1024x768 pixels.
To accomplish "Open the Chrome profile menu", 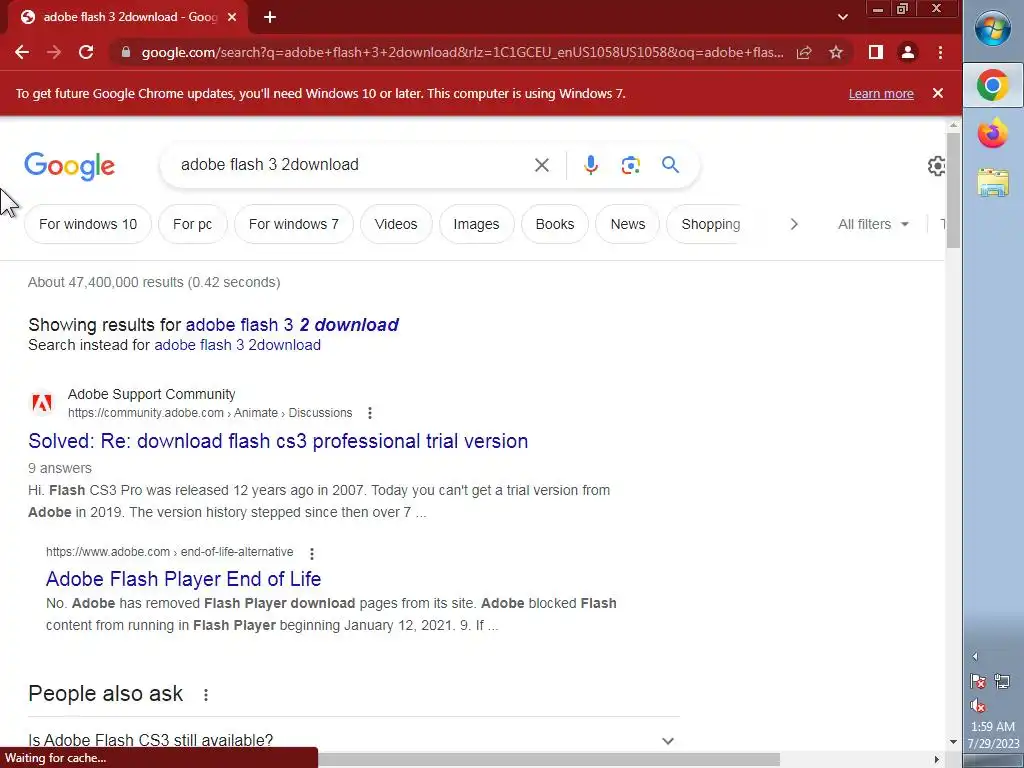I will (x=908, y=53).
